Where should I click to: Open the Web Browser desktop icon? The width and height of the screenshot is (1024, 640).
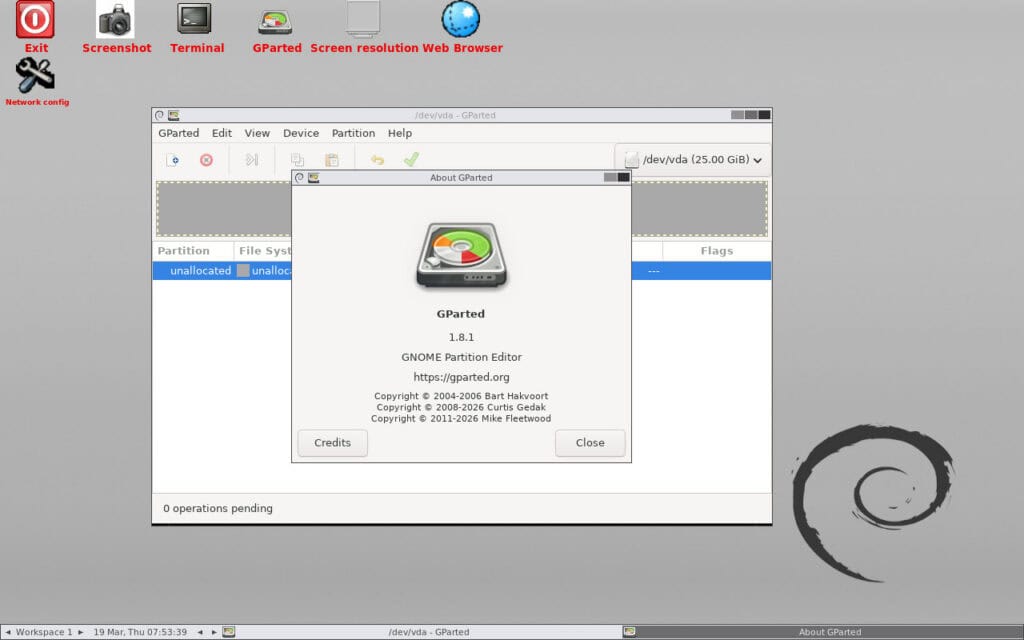pyautogui.click(x=461, y=18)
